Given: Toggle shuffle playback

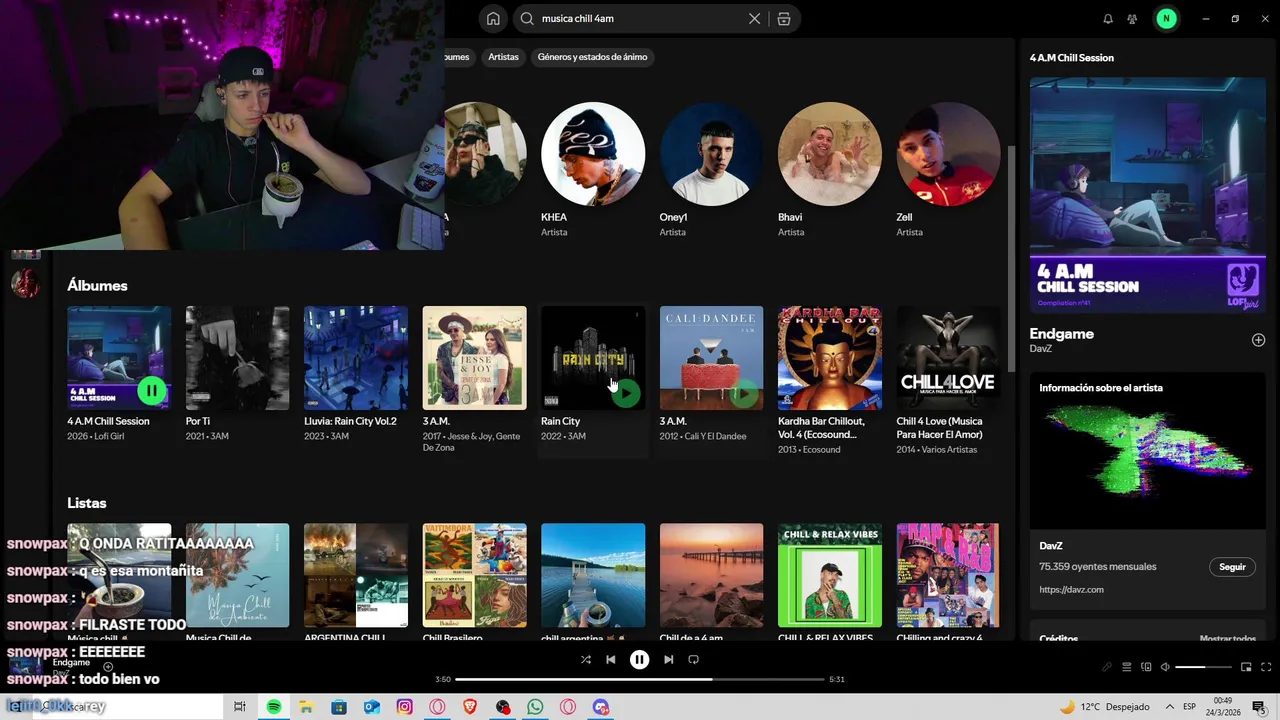Looking at the screenshot, I should coord(586,659).
